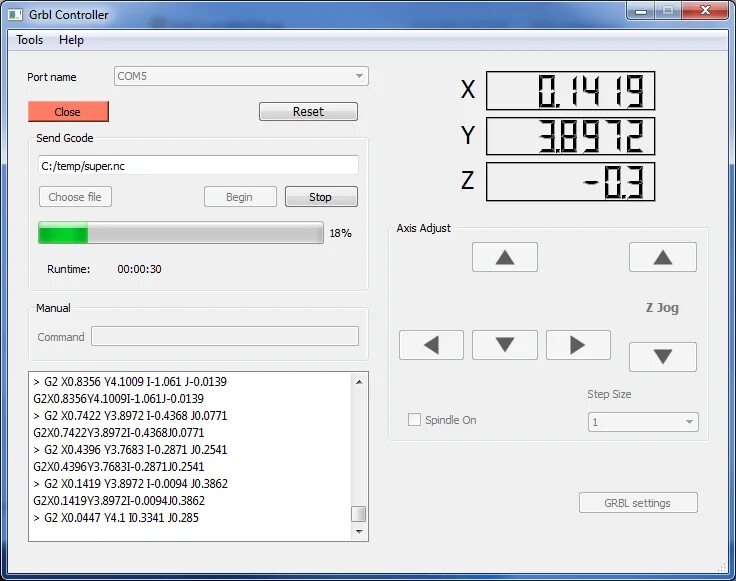Expand the Step Size dropdown

pos(643,422)
